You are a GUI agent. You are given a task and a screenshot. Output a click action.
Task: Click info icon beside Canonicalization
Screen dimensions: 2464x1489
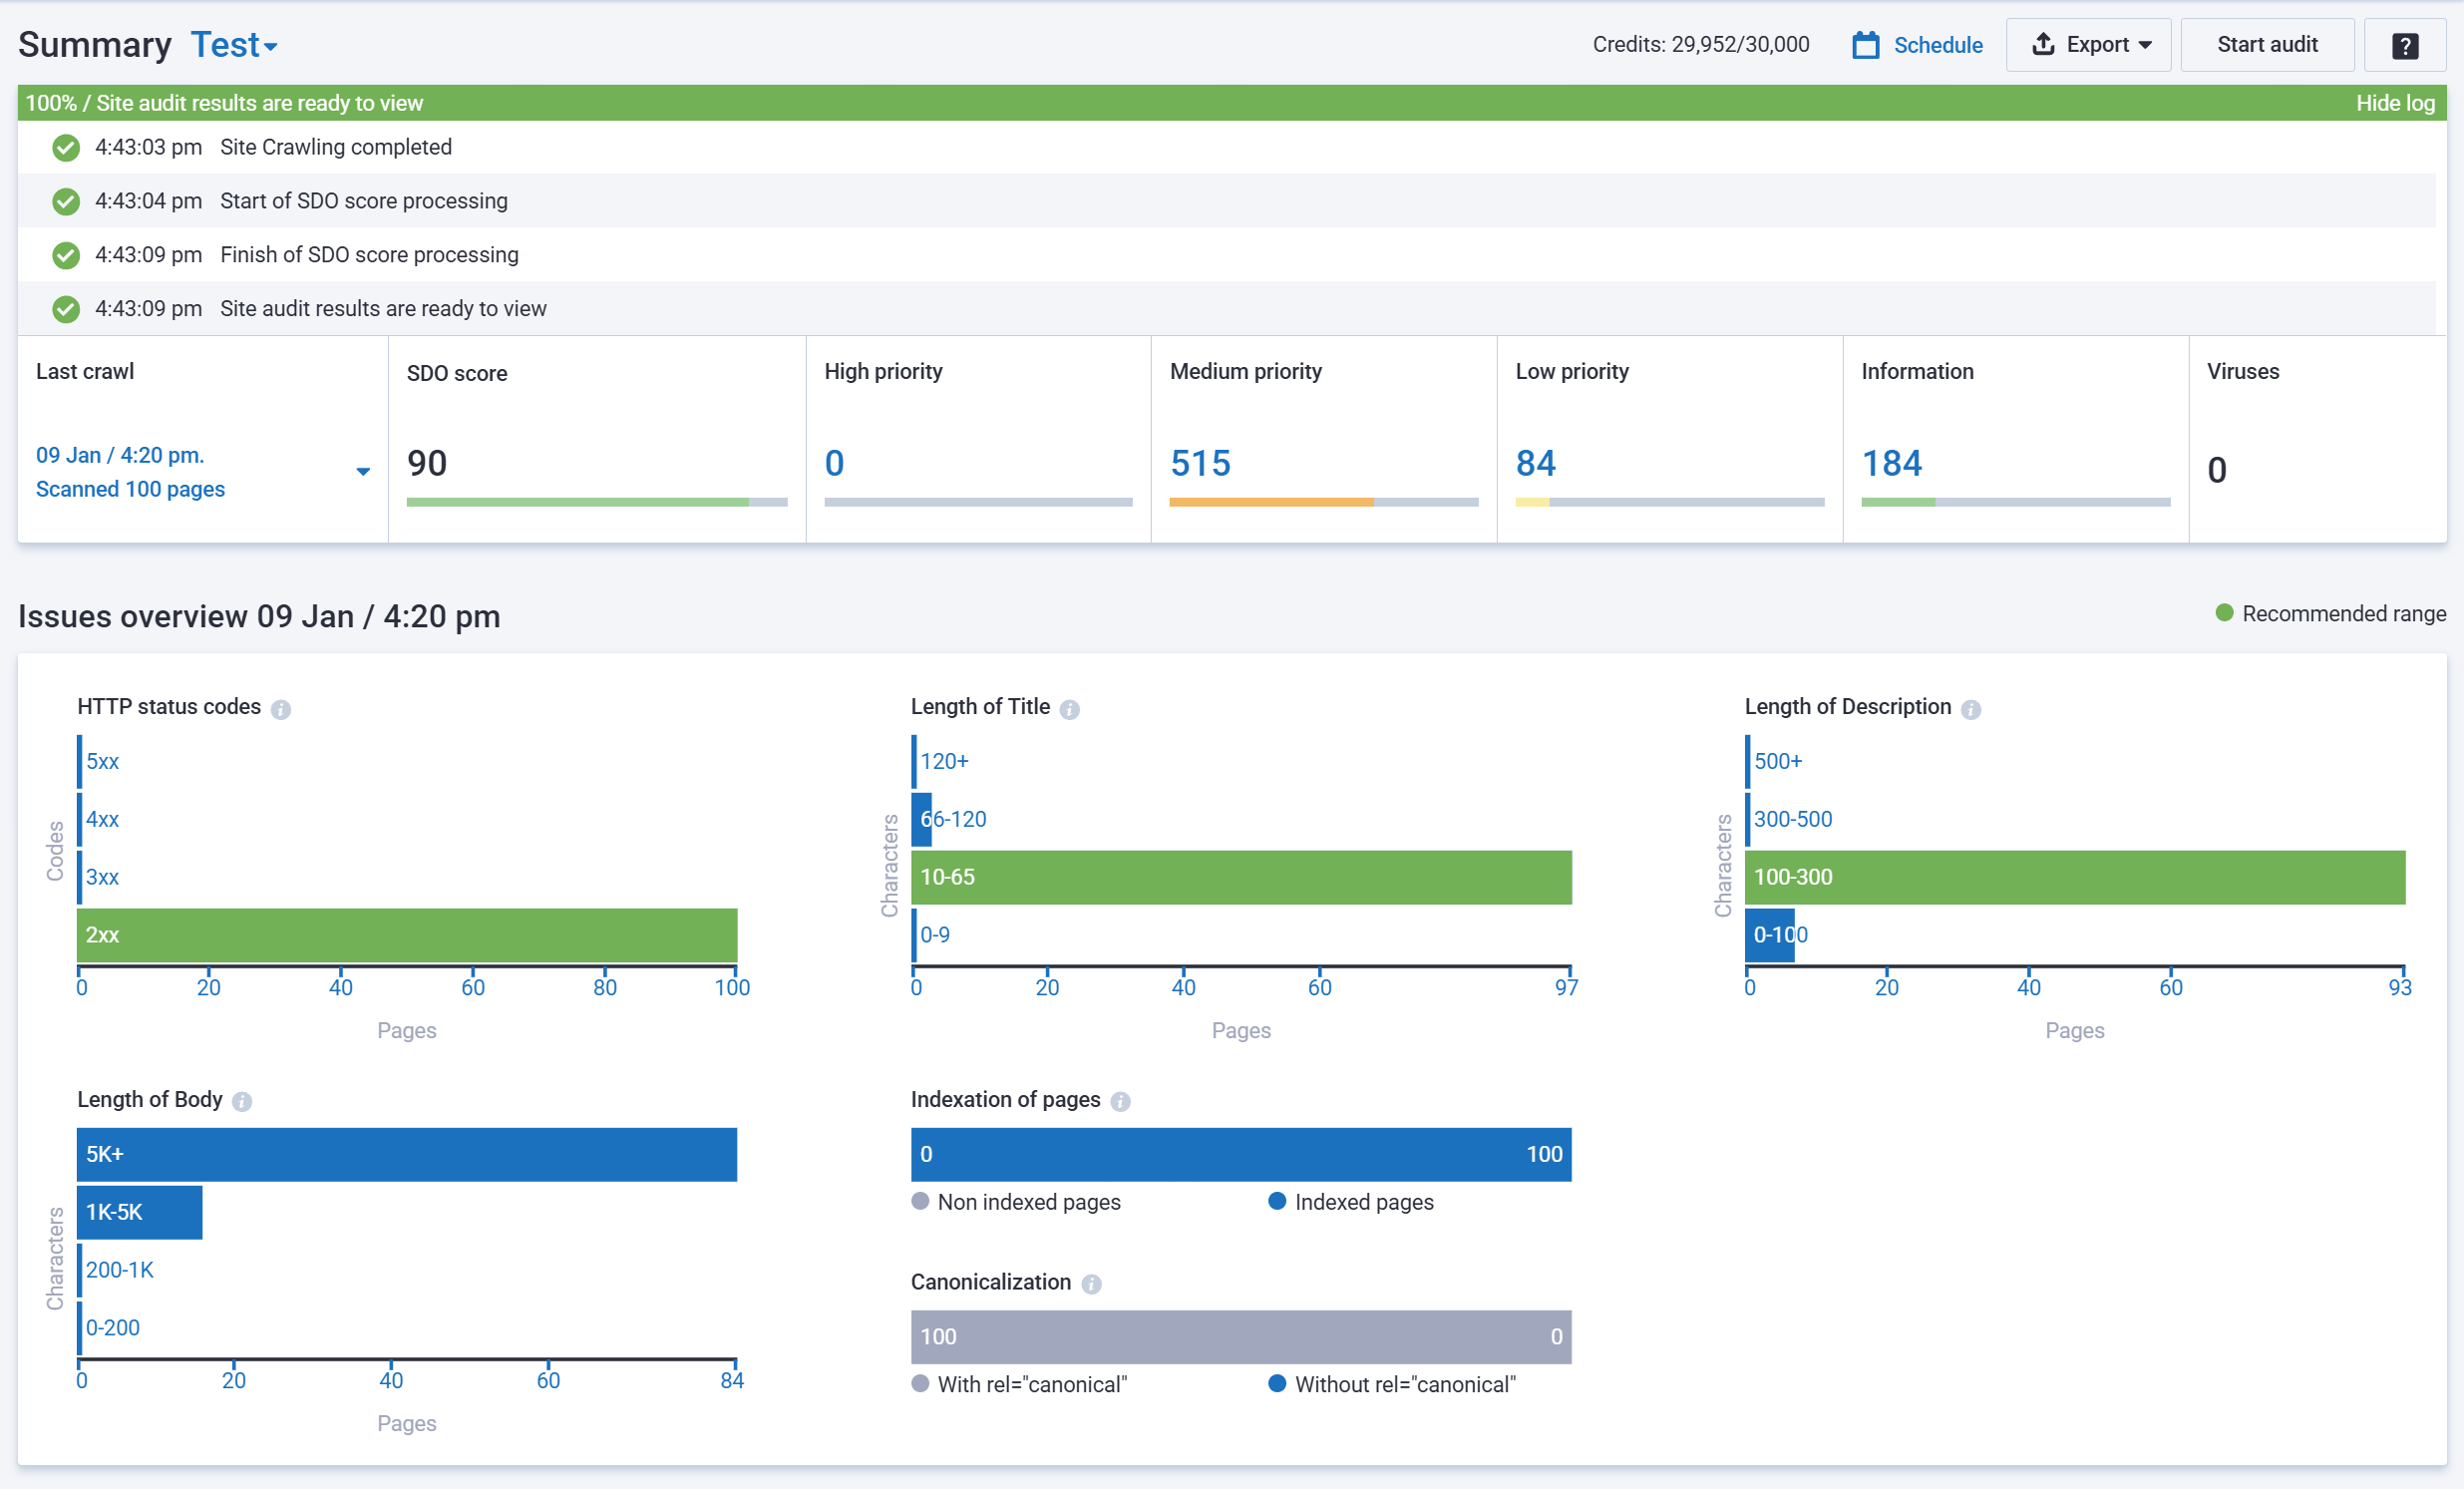[x=1091, y=1284]
